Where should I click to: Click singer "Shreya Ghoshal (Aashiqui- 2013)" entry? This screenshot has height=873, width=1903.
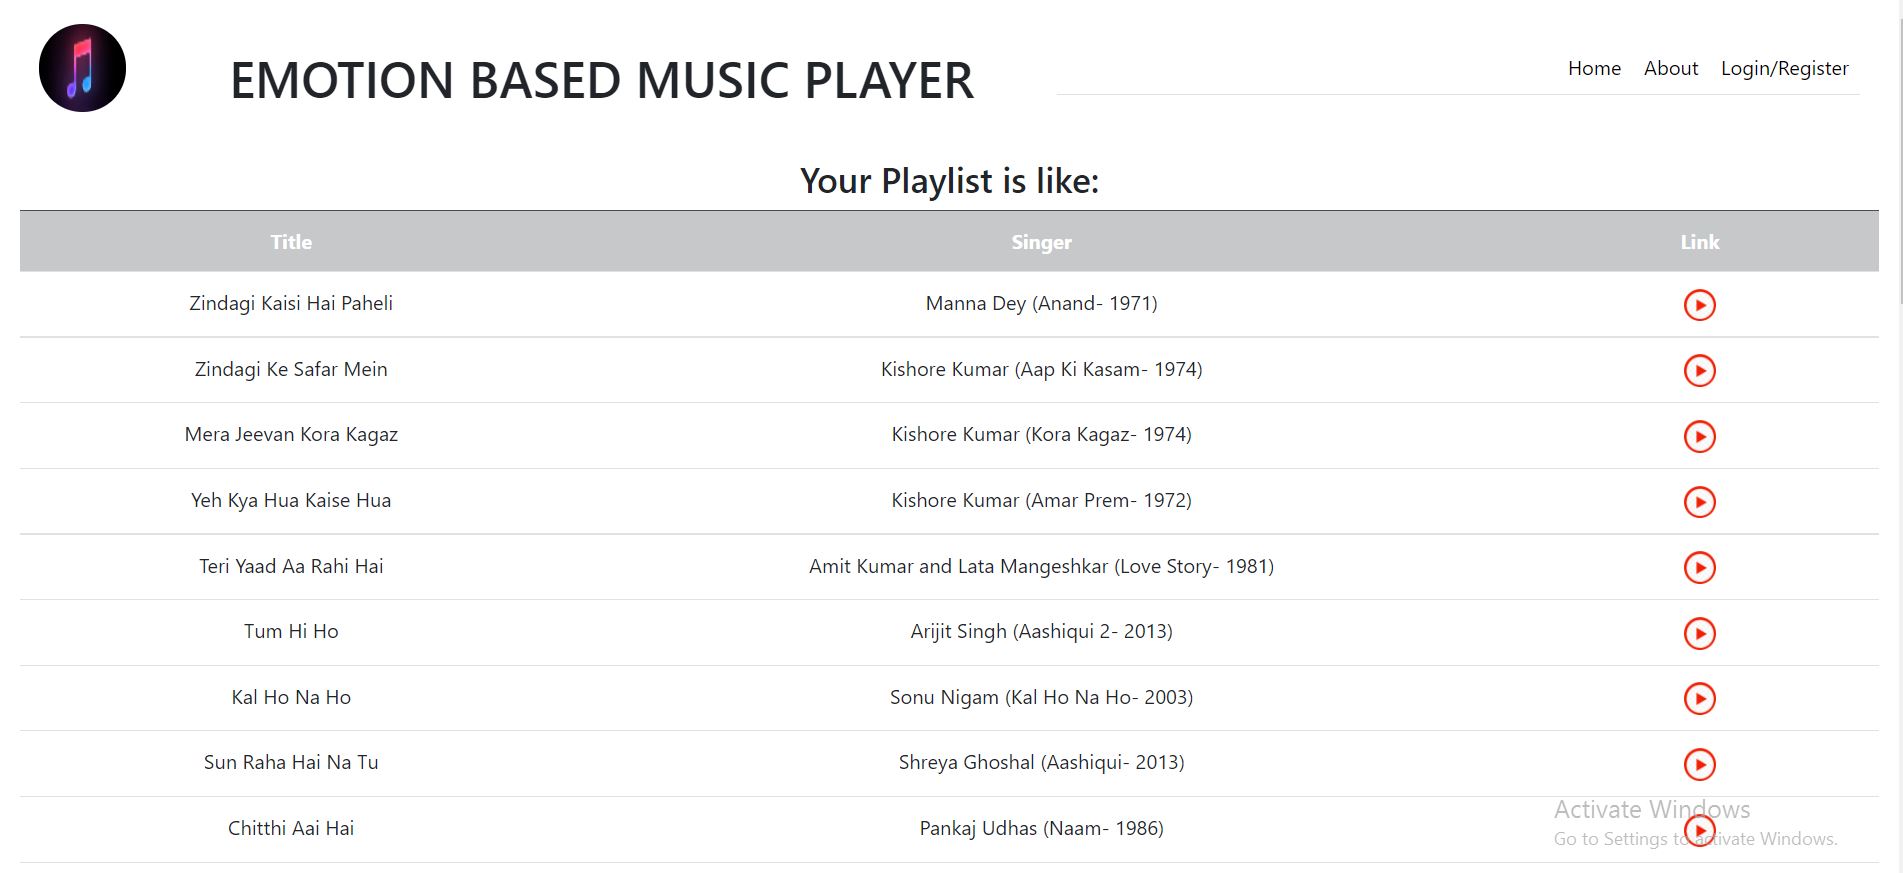[x=1040, y=762]
